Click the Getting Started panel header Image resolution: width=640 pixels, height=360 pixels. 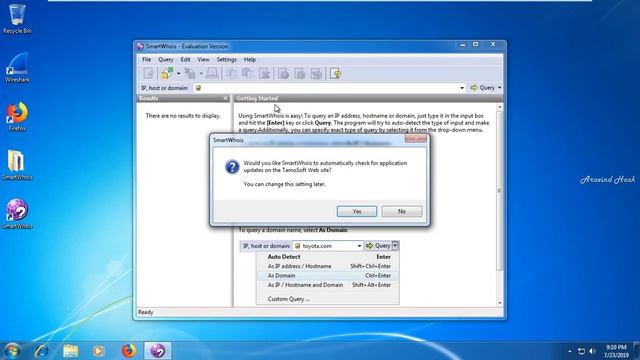tap(368, 98)
